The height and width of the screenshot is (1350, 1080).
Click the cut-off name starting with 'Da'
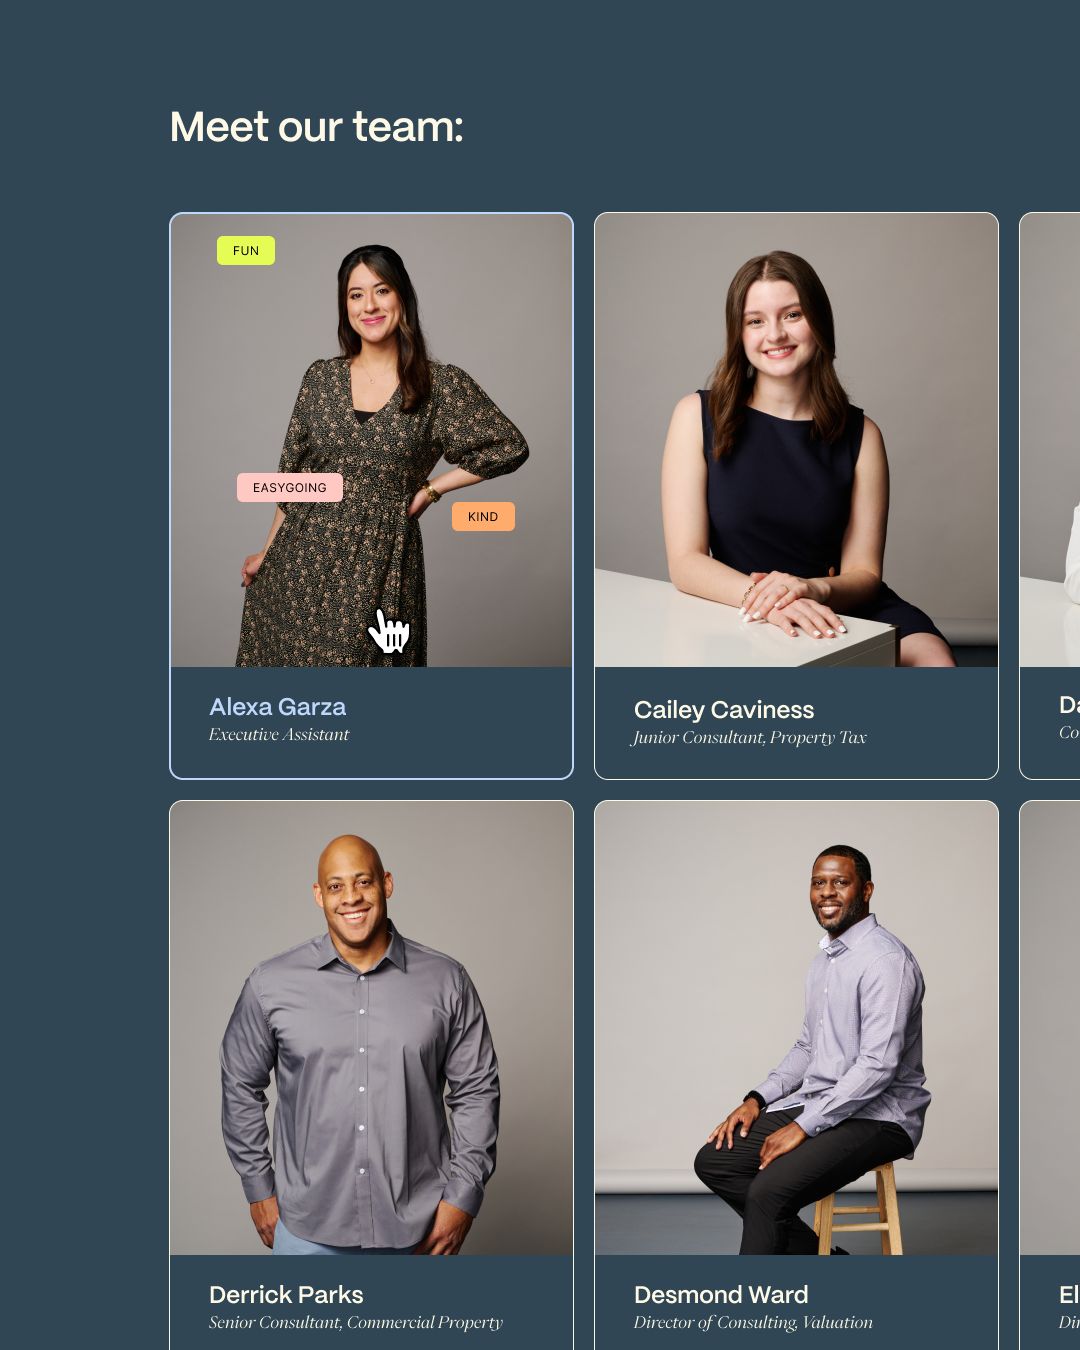[x=1069, y=705]
